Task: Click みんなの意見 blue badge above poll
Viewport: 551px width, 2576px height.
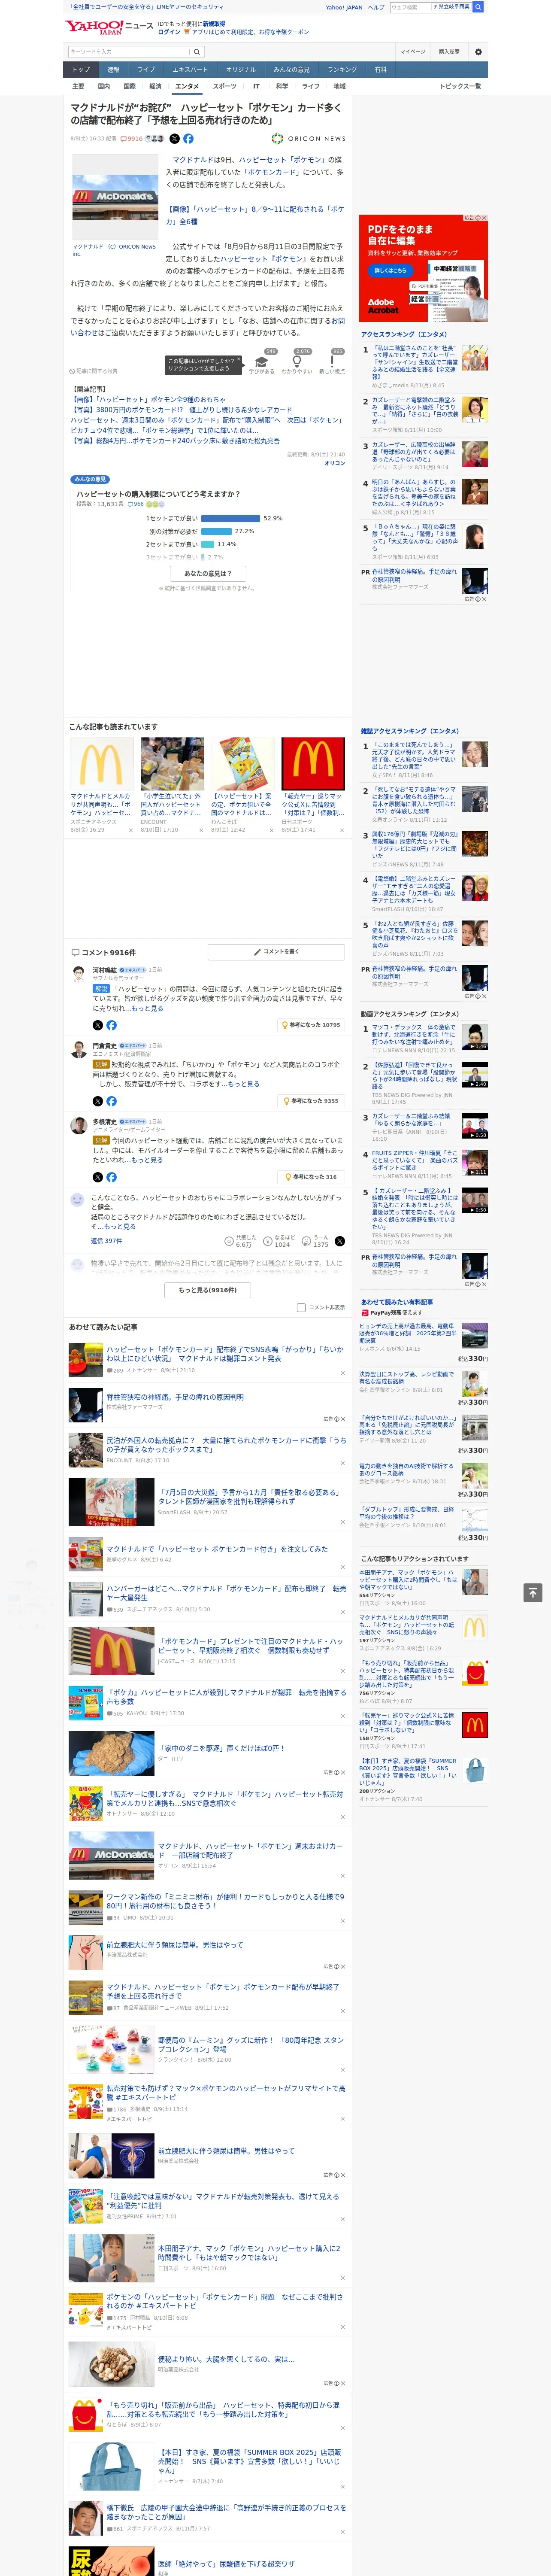Action: (x=91, y=480)
